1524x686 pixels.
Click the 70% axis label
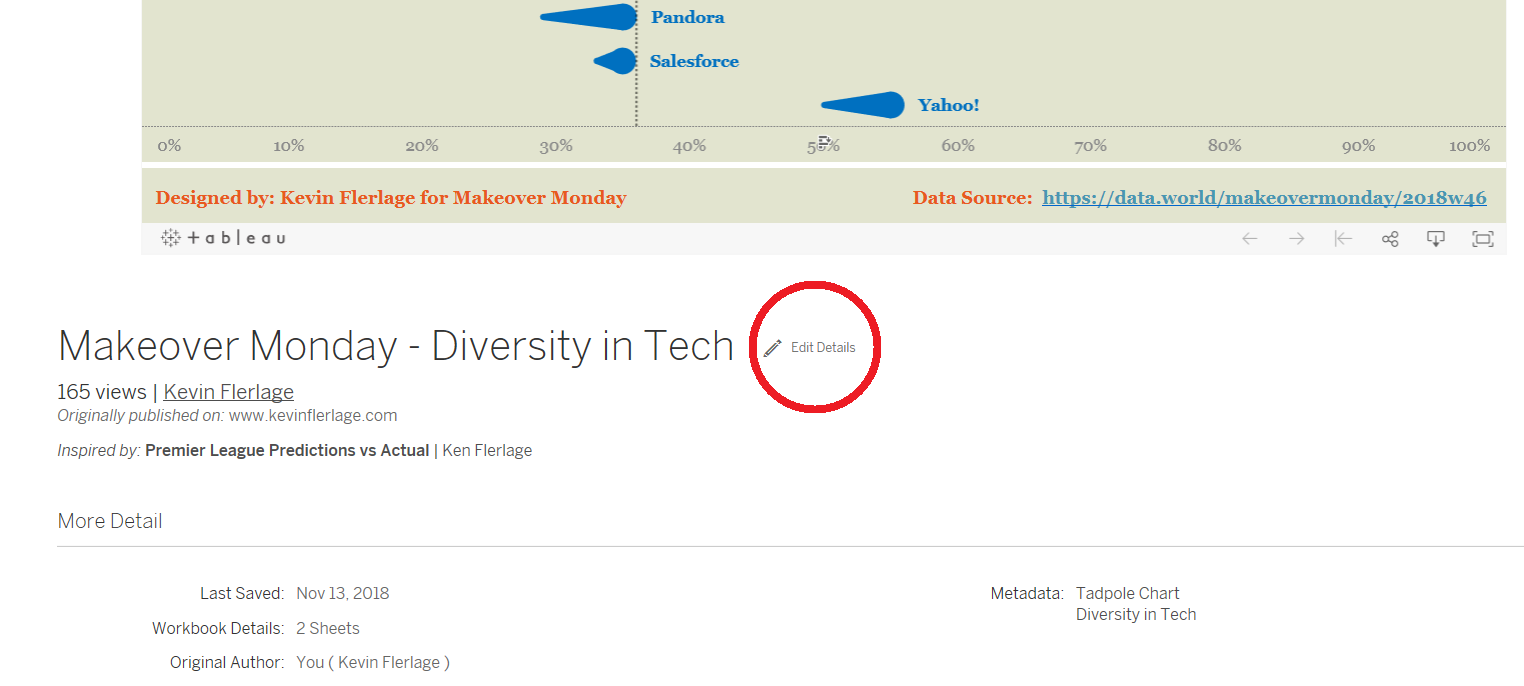tap(1091, 146)
